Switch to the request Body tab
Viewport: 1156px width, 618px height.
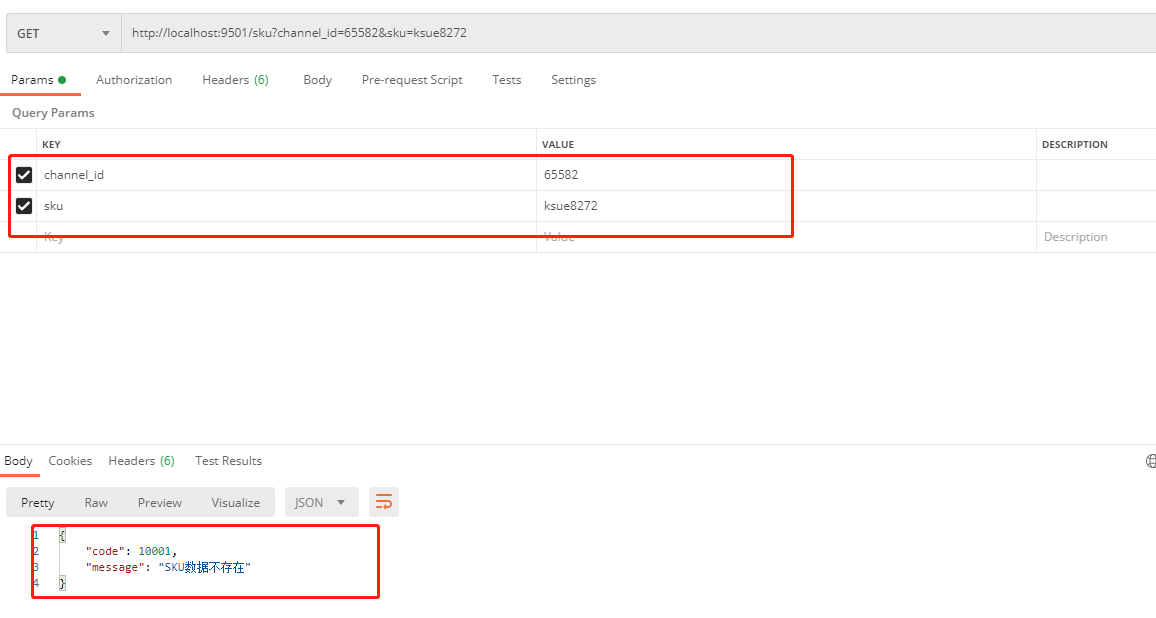click(x=317, y=80)
